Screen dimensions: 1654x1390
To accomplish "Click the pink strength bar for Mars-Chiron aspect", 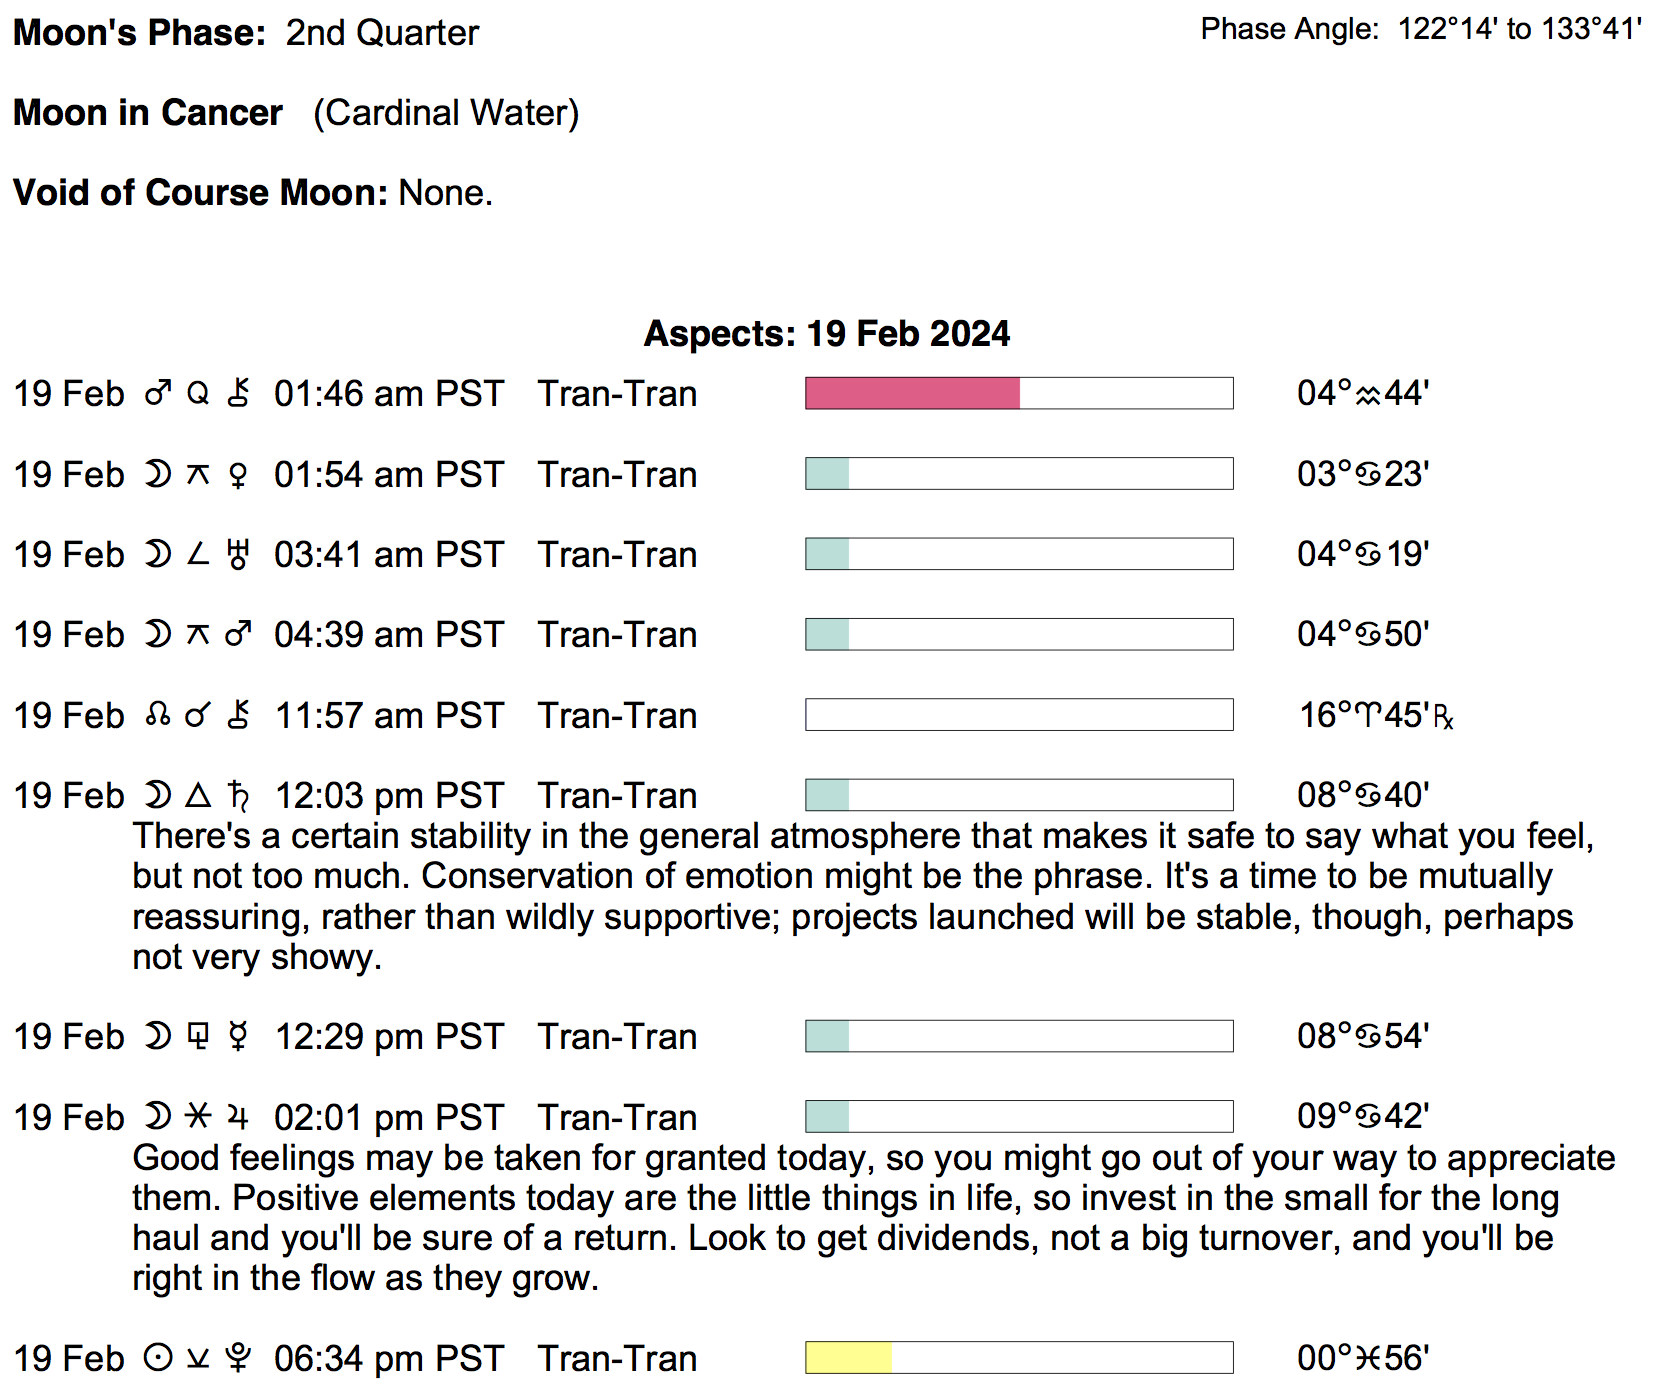I will pyautogui.click(x=912, y=394).
